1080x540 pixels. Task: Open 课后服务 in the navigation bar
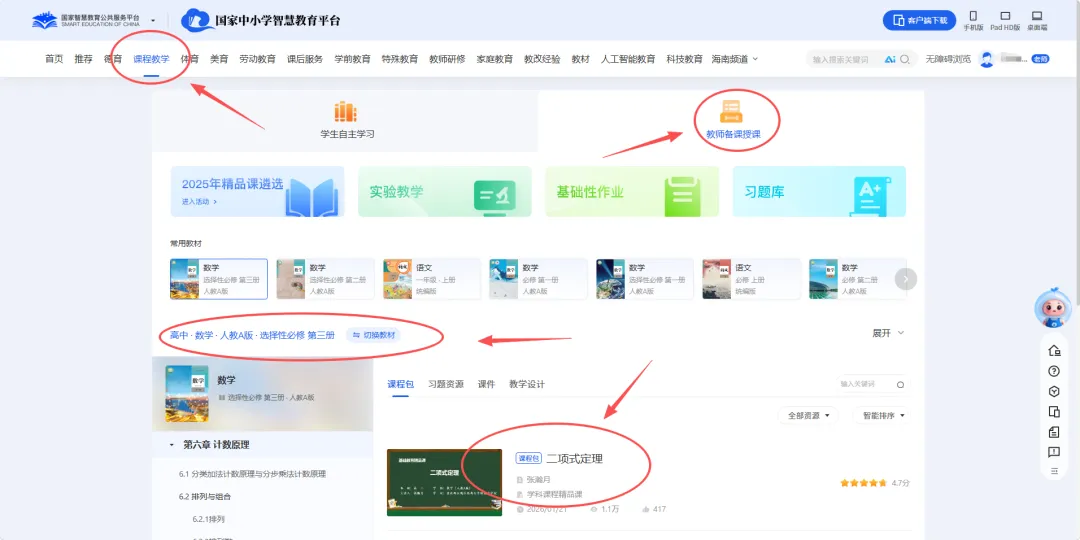pyautogui.click(x=305, y=59)
